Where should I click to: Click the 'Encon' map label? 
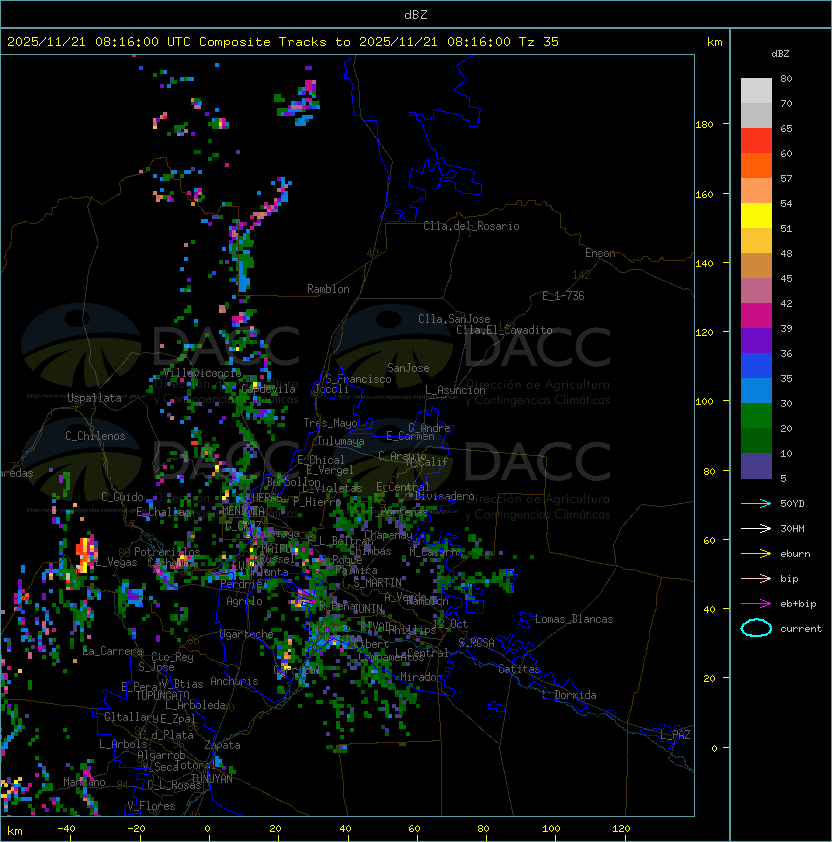600,253
